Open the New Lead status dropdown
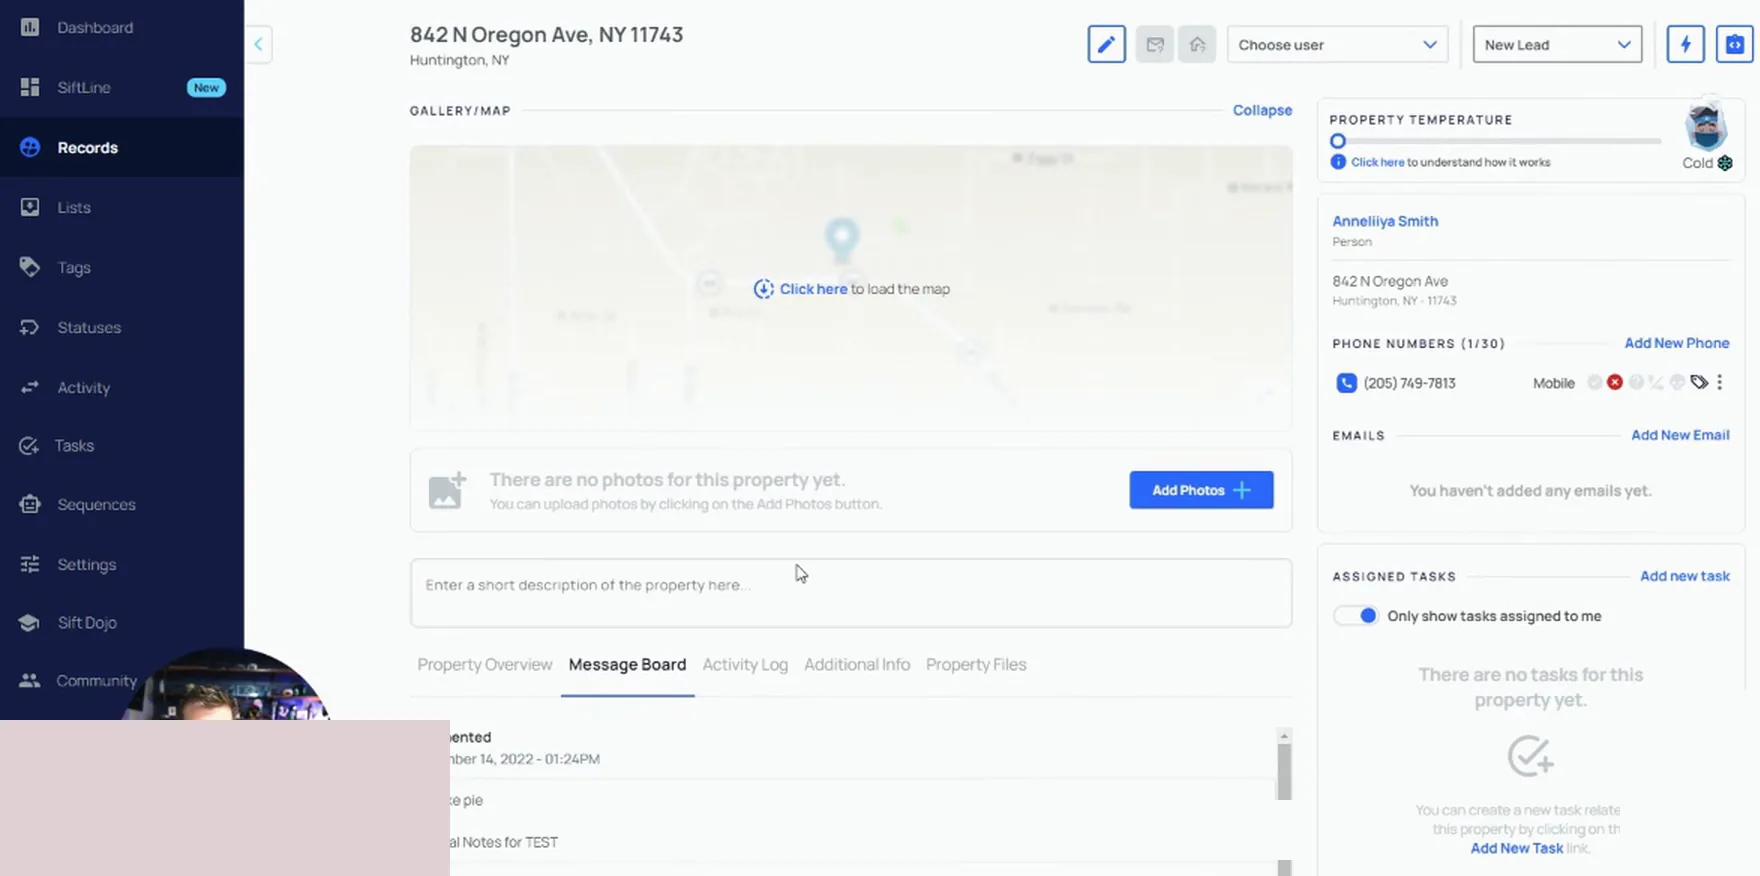 1558,44
